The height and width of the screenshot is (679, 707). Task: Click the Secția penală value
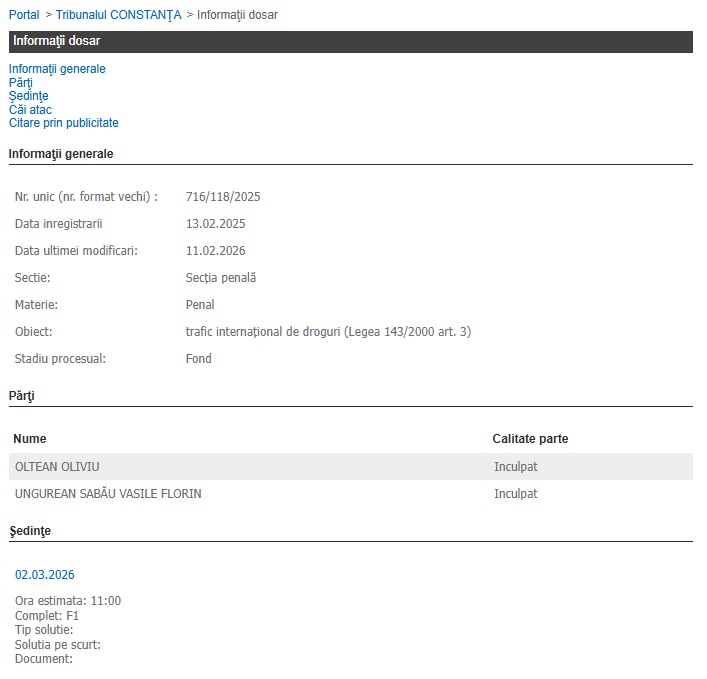[221, 278]
